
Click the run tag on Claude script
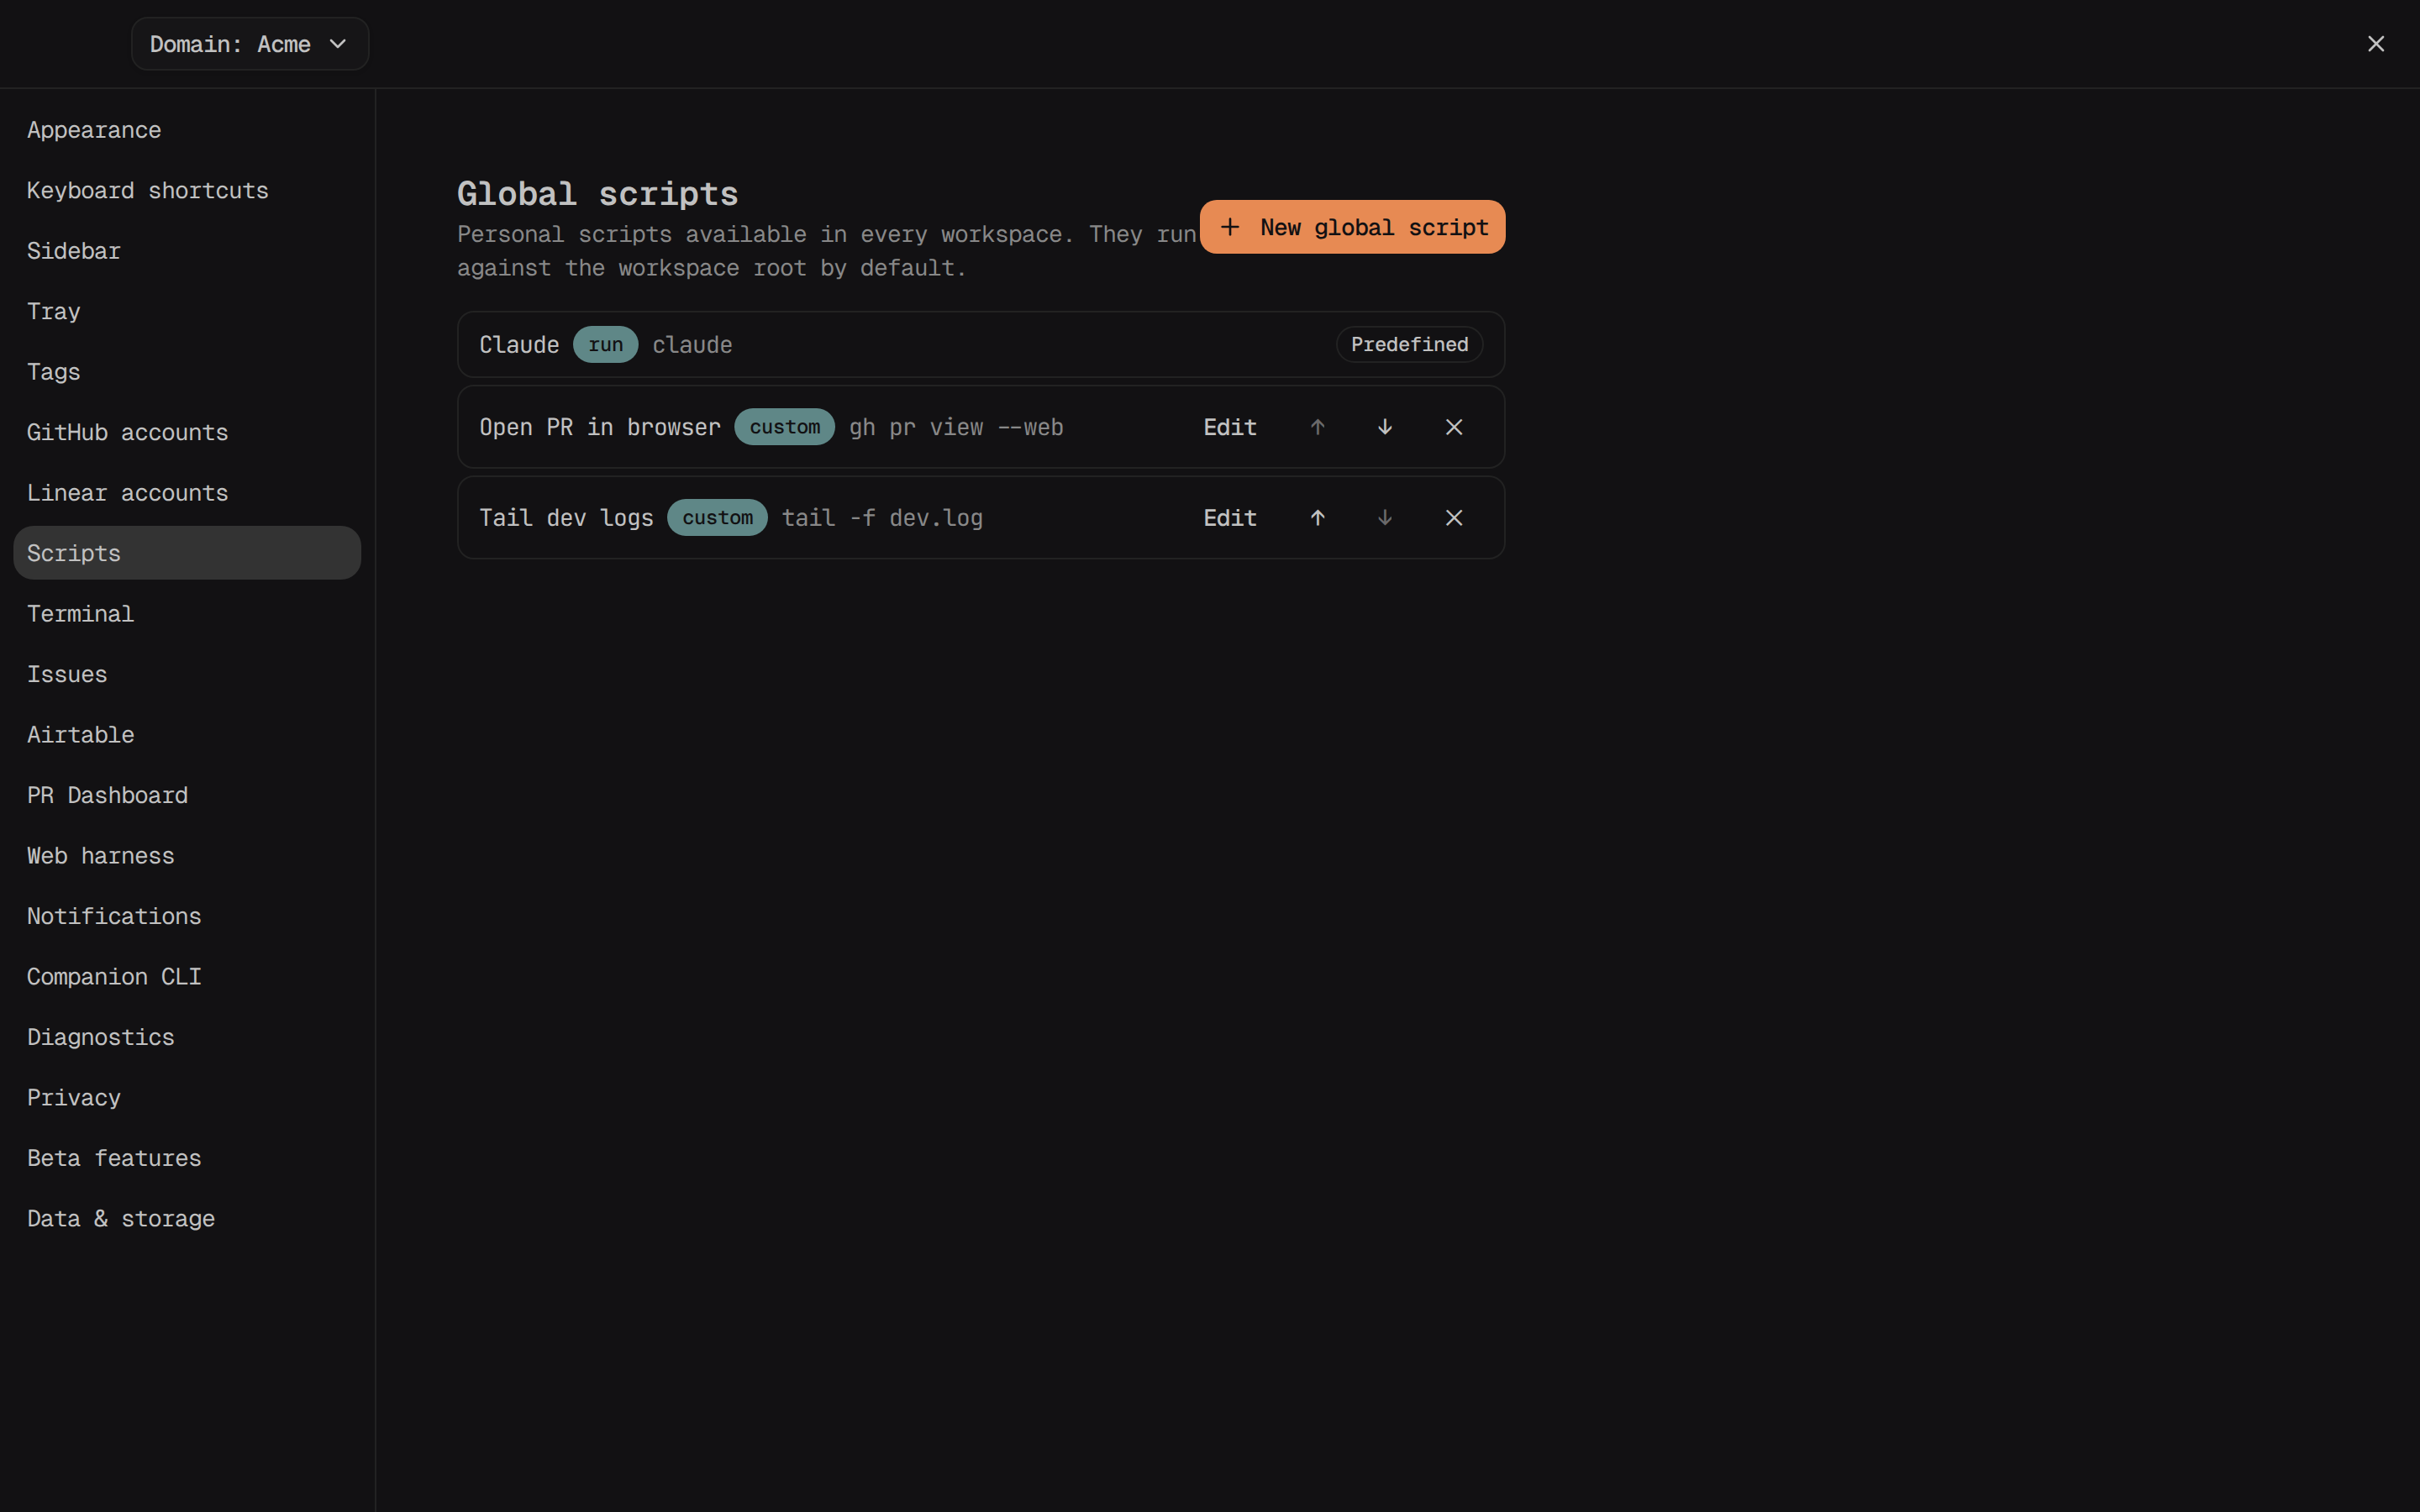tap(605, 344)
